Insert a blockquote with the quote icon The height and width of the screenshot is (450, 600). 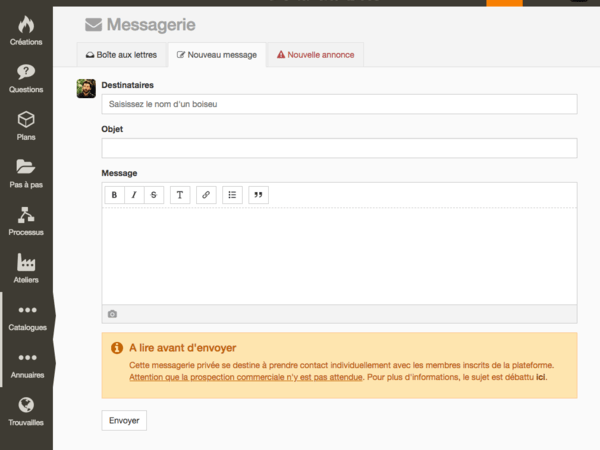258,195
